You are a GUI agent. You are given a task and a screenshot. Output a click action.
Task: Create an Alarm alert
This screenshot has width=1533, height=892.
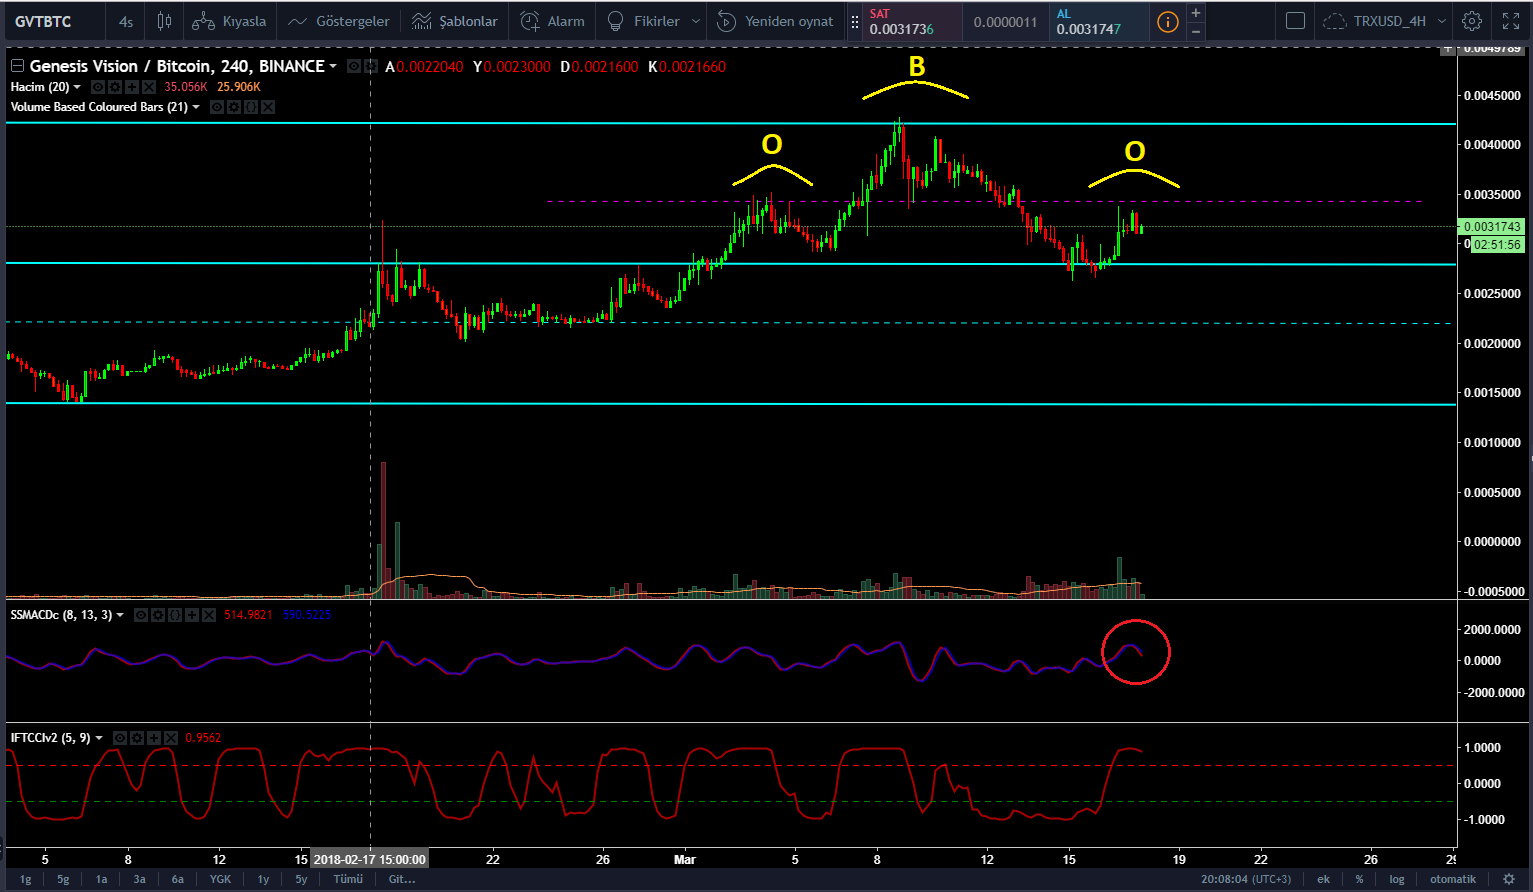[553, 21]
